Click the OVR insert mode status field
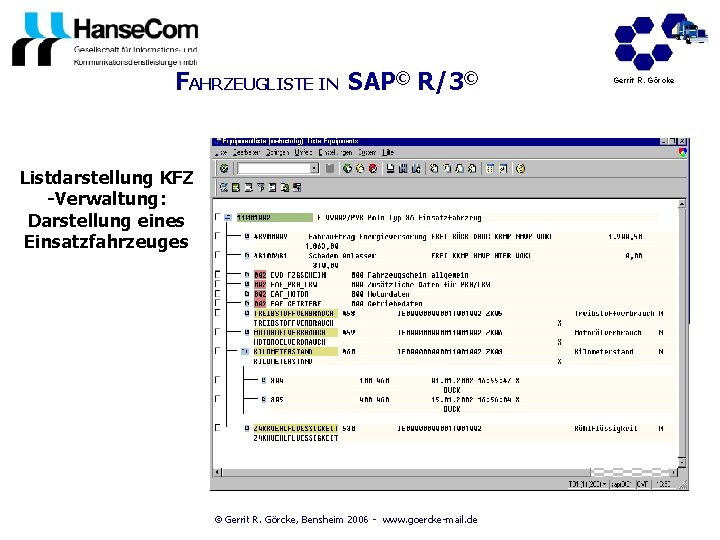 [642, 484]
